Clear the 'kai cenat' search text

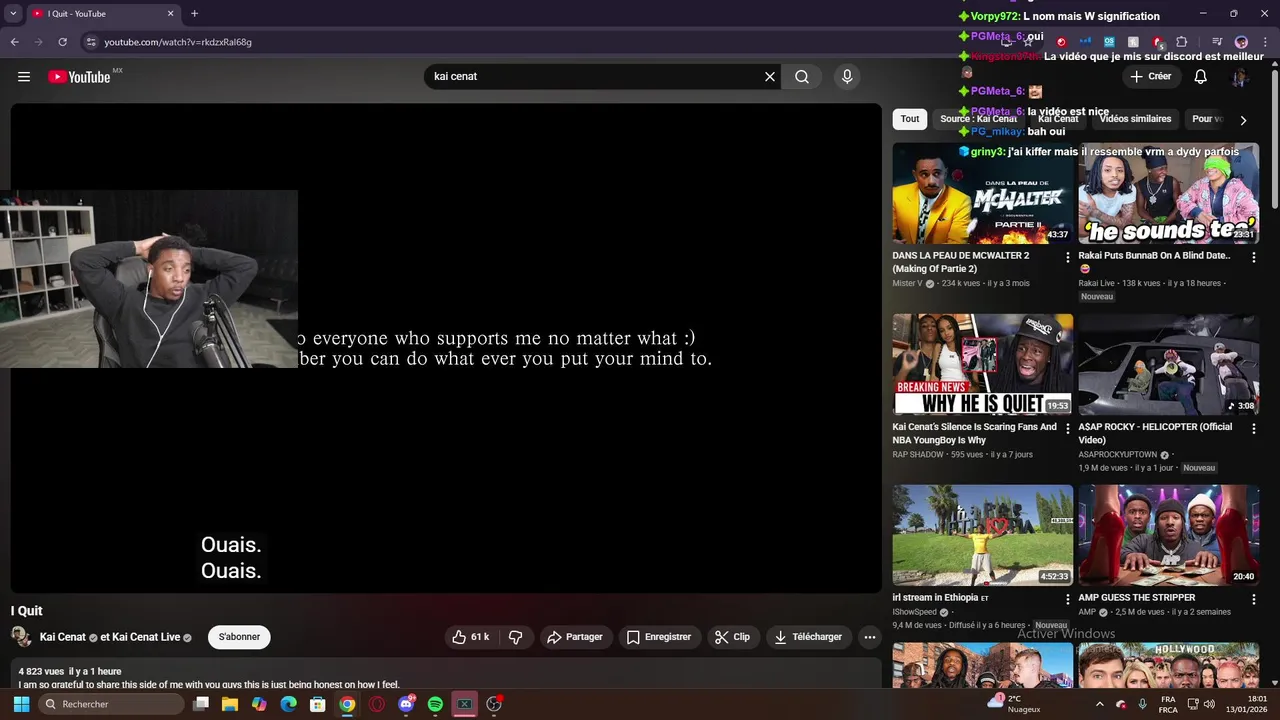[x=770, y=77]
